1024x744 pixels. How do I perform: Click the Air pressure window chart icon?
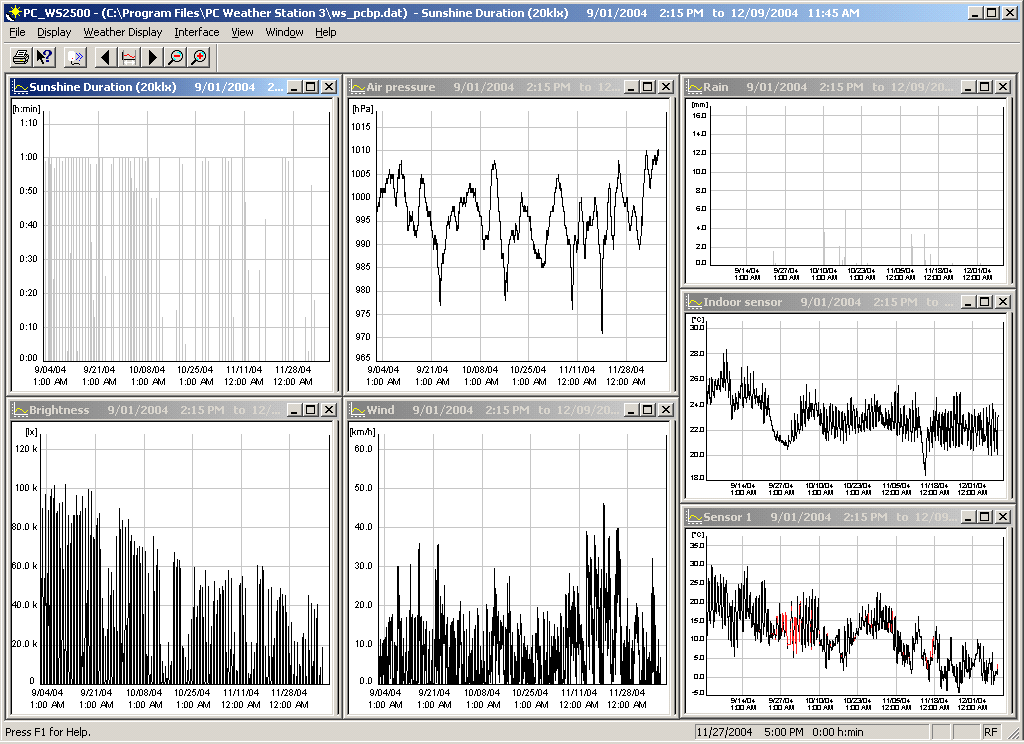[358, 87]
